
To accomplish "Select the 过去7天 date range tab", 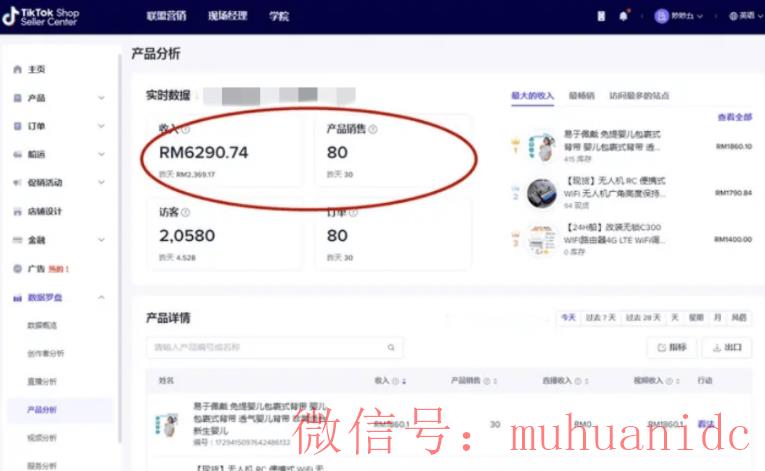I will [600, 317].
